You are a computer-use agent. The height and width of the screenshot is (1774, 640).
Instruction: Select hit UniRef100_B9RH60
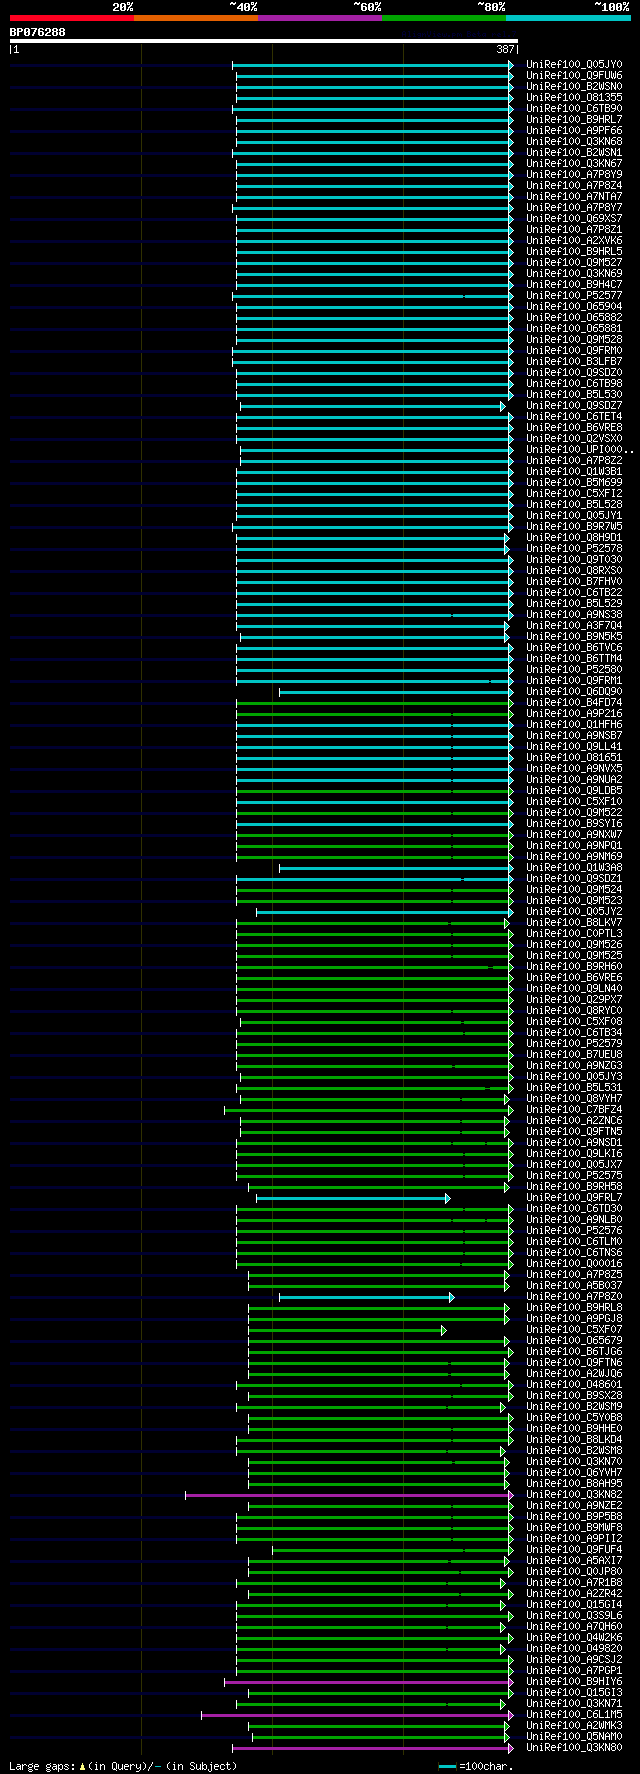pyautogui.click(x=574, y=967)
